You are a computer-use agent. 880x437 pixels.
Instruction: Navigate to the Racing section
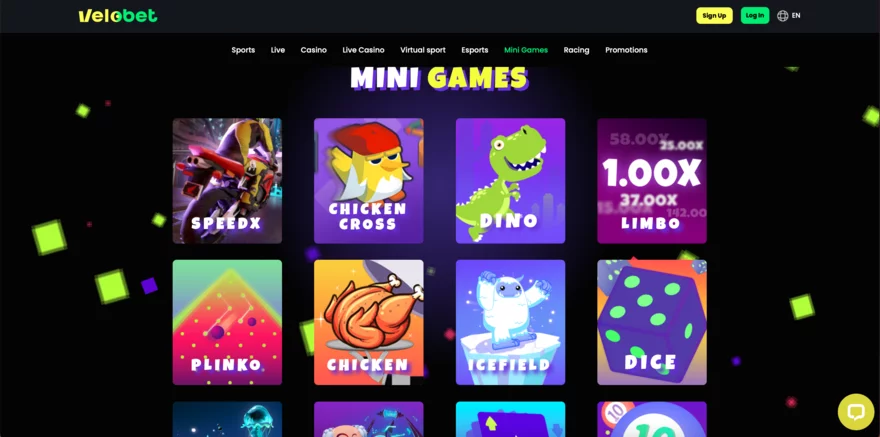pyautogui.click(x=576, y=50)
